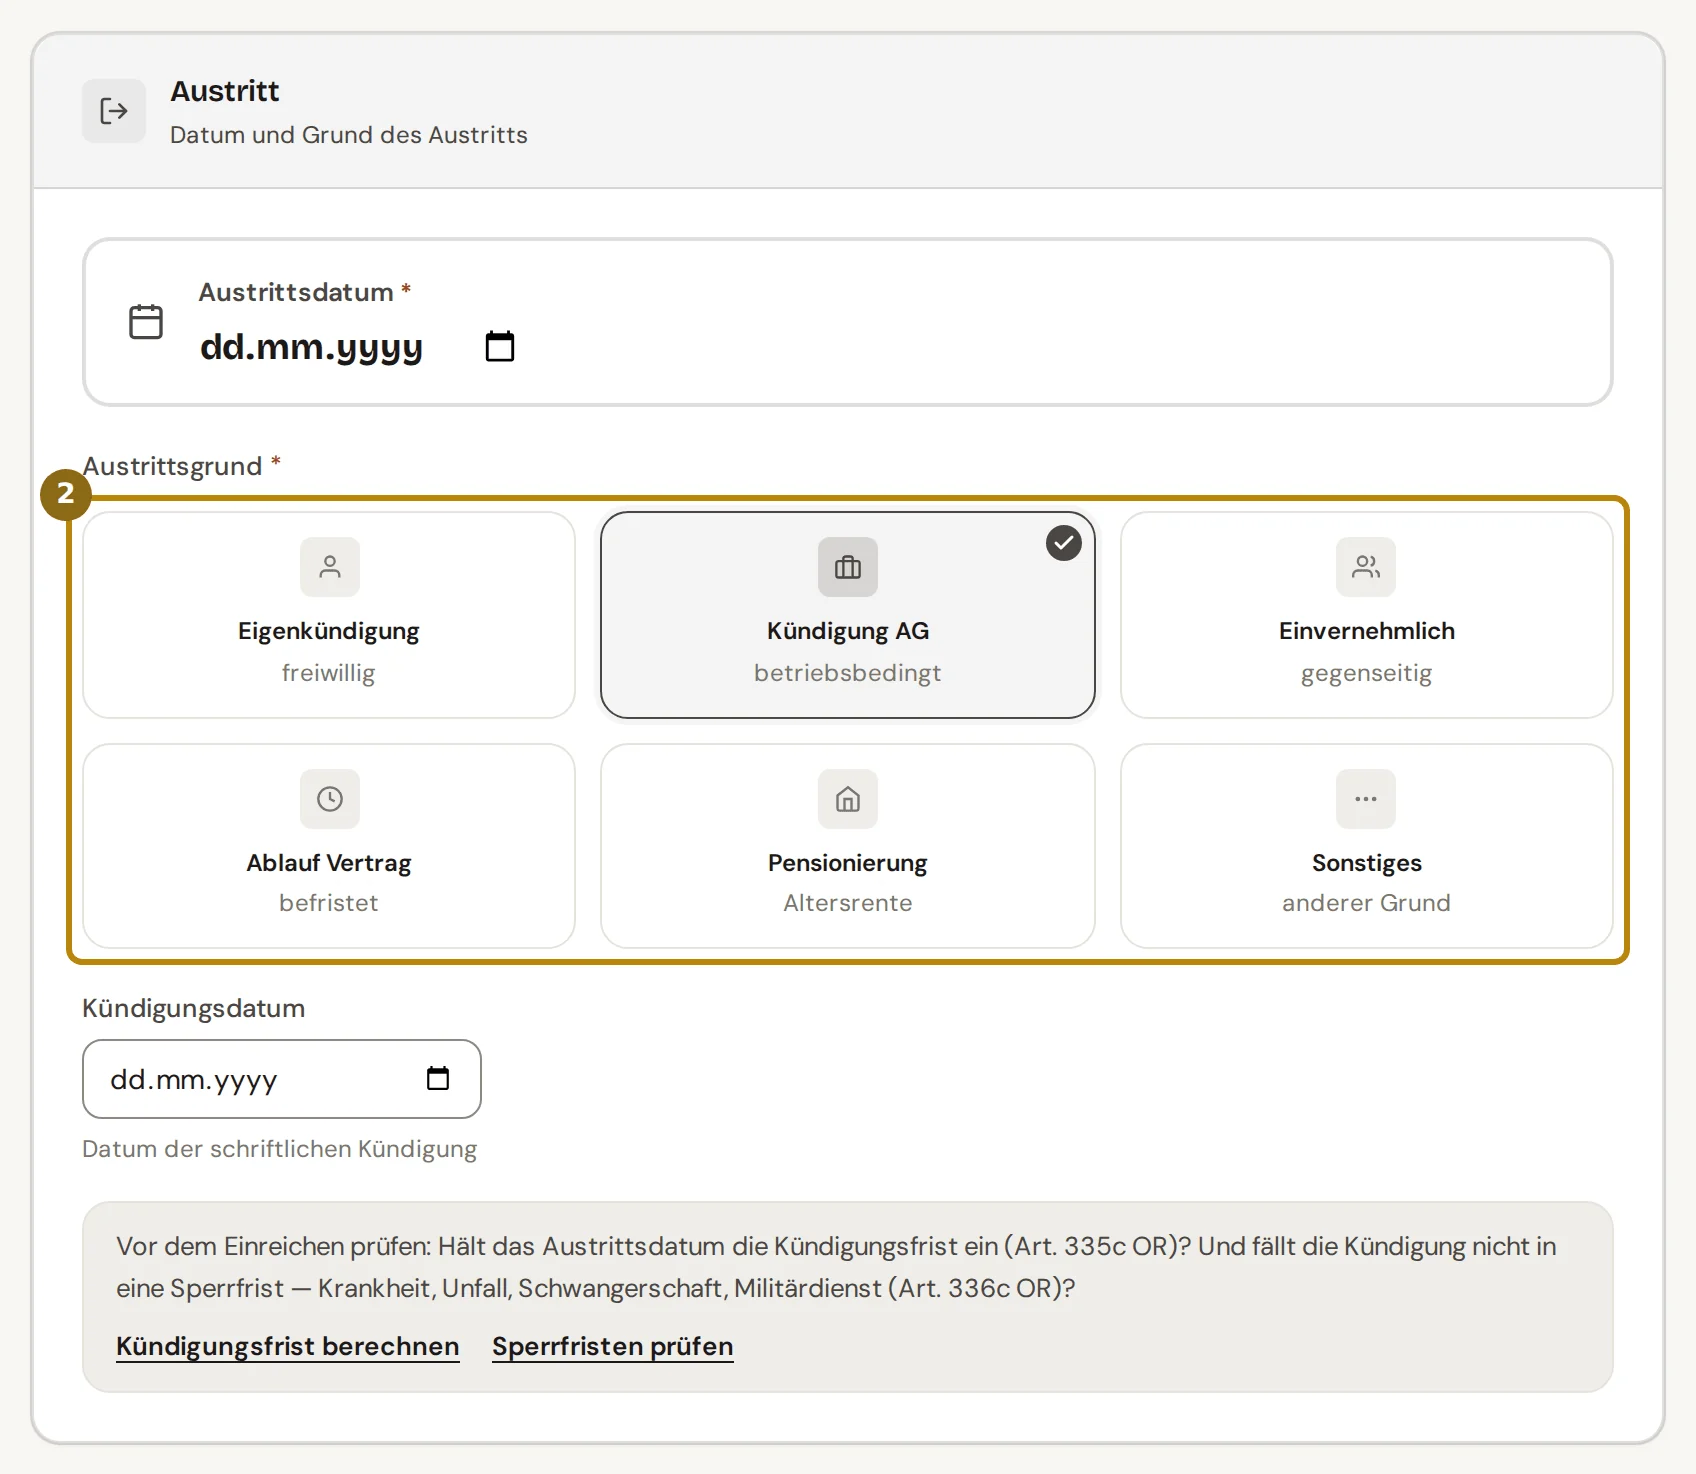Select Eigenkündigung as exit reason
This screenshot has width=1696, height=1474.
(x=329, y=615)
